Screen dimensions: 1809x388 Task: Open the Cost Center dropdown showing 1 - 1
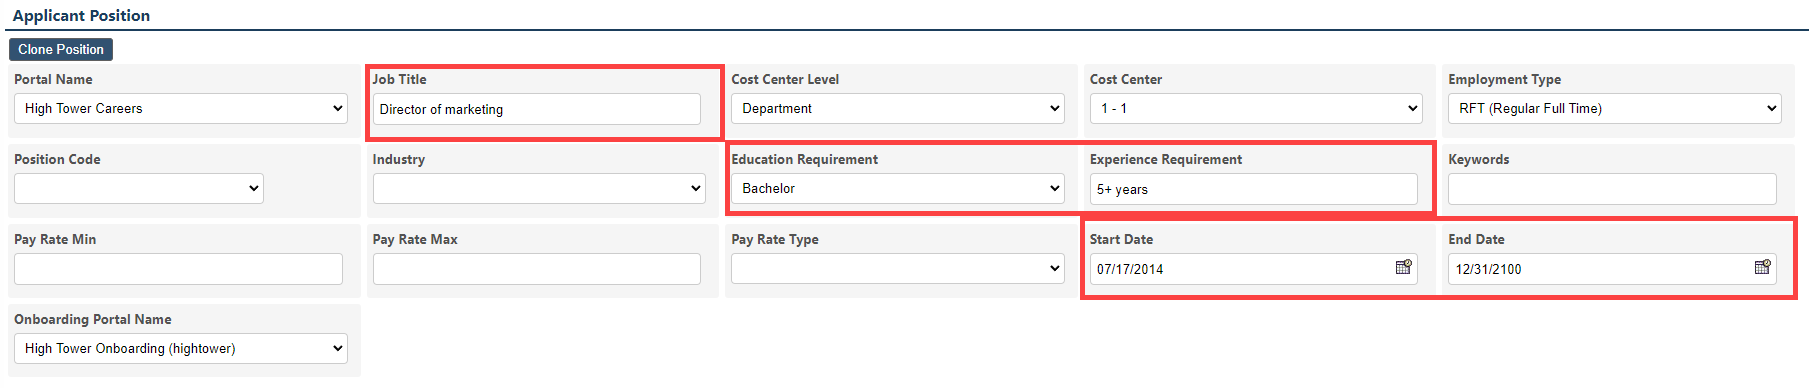(x=1256, y=108)
